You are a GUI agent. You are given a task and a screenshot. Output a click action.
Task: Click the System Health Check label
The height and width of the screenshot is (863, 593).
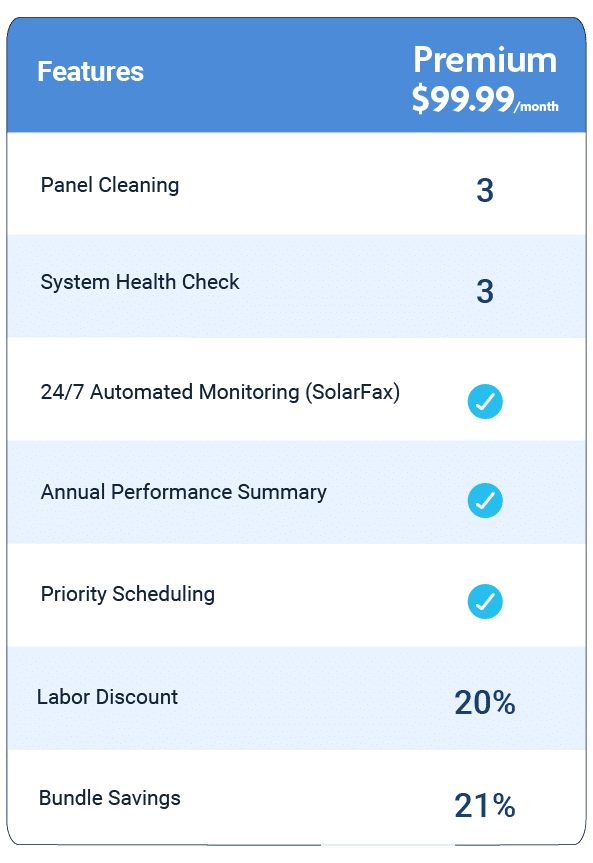pos(139,282)
